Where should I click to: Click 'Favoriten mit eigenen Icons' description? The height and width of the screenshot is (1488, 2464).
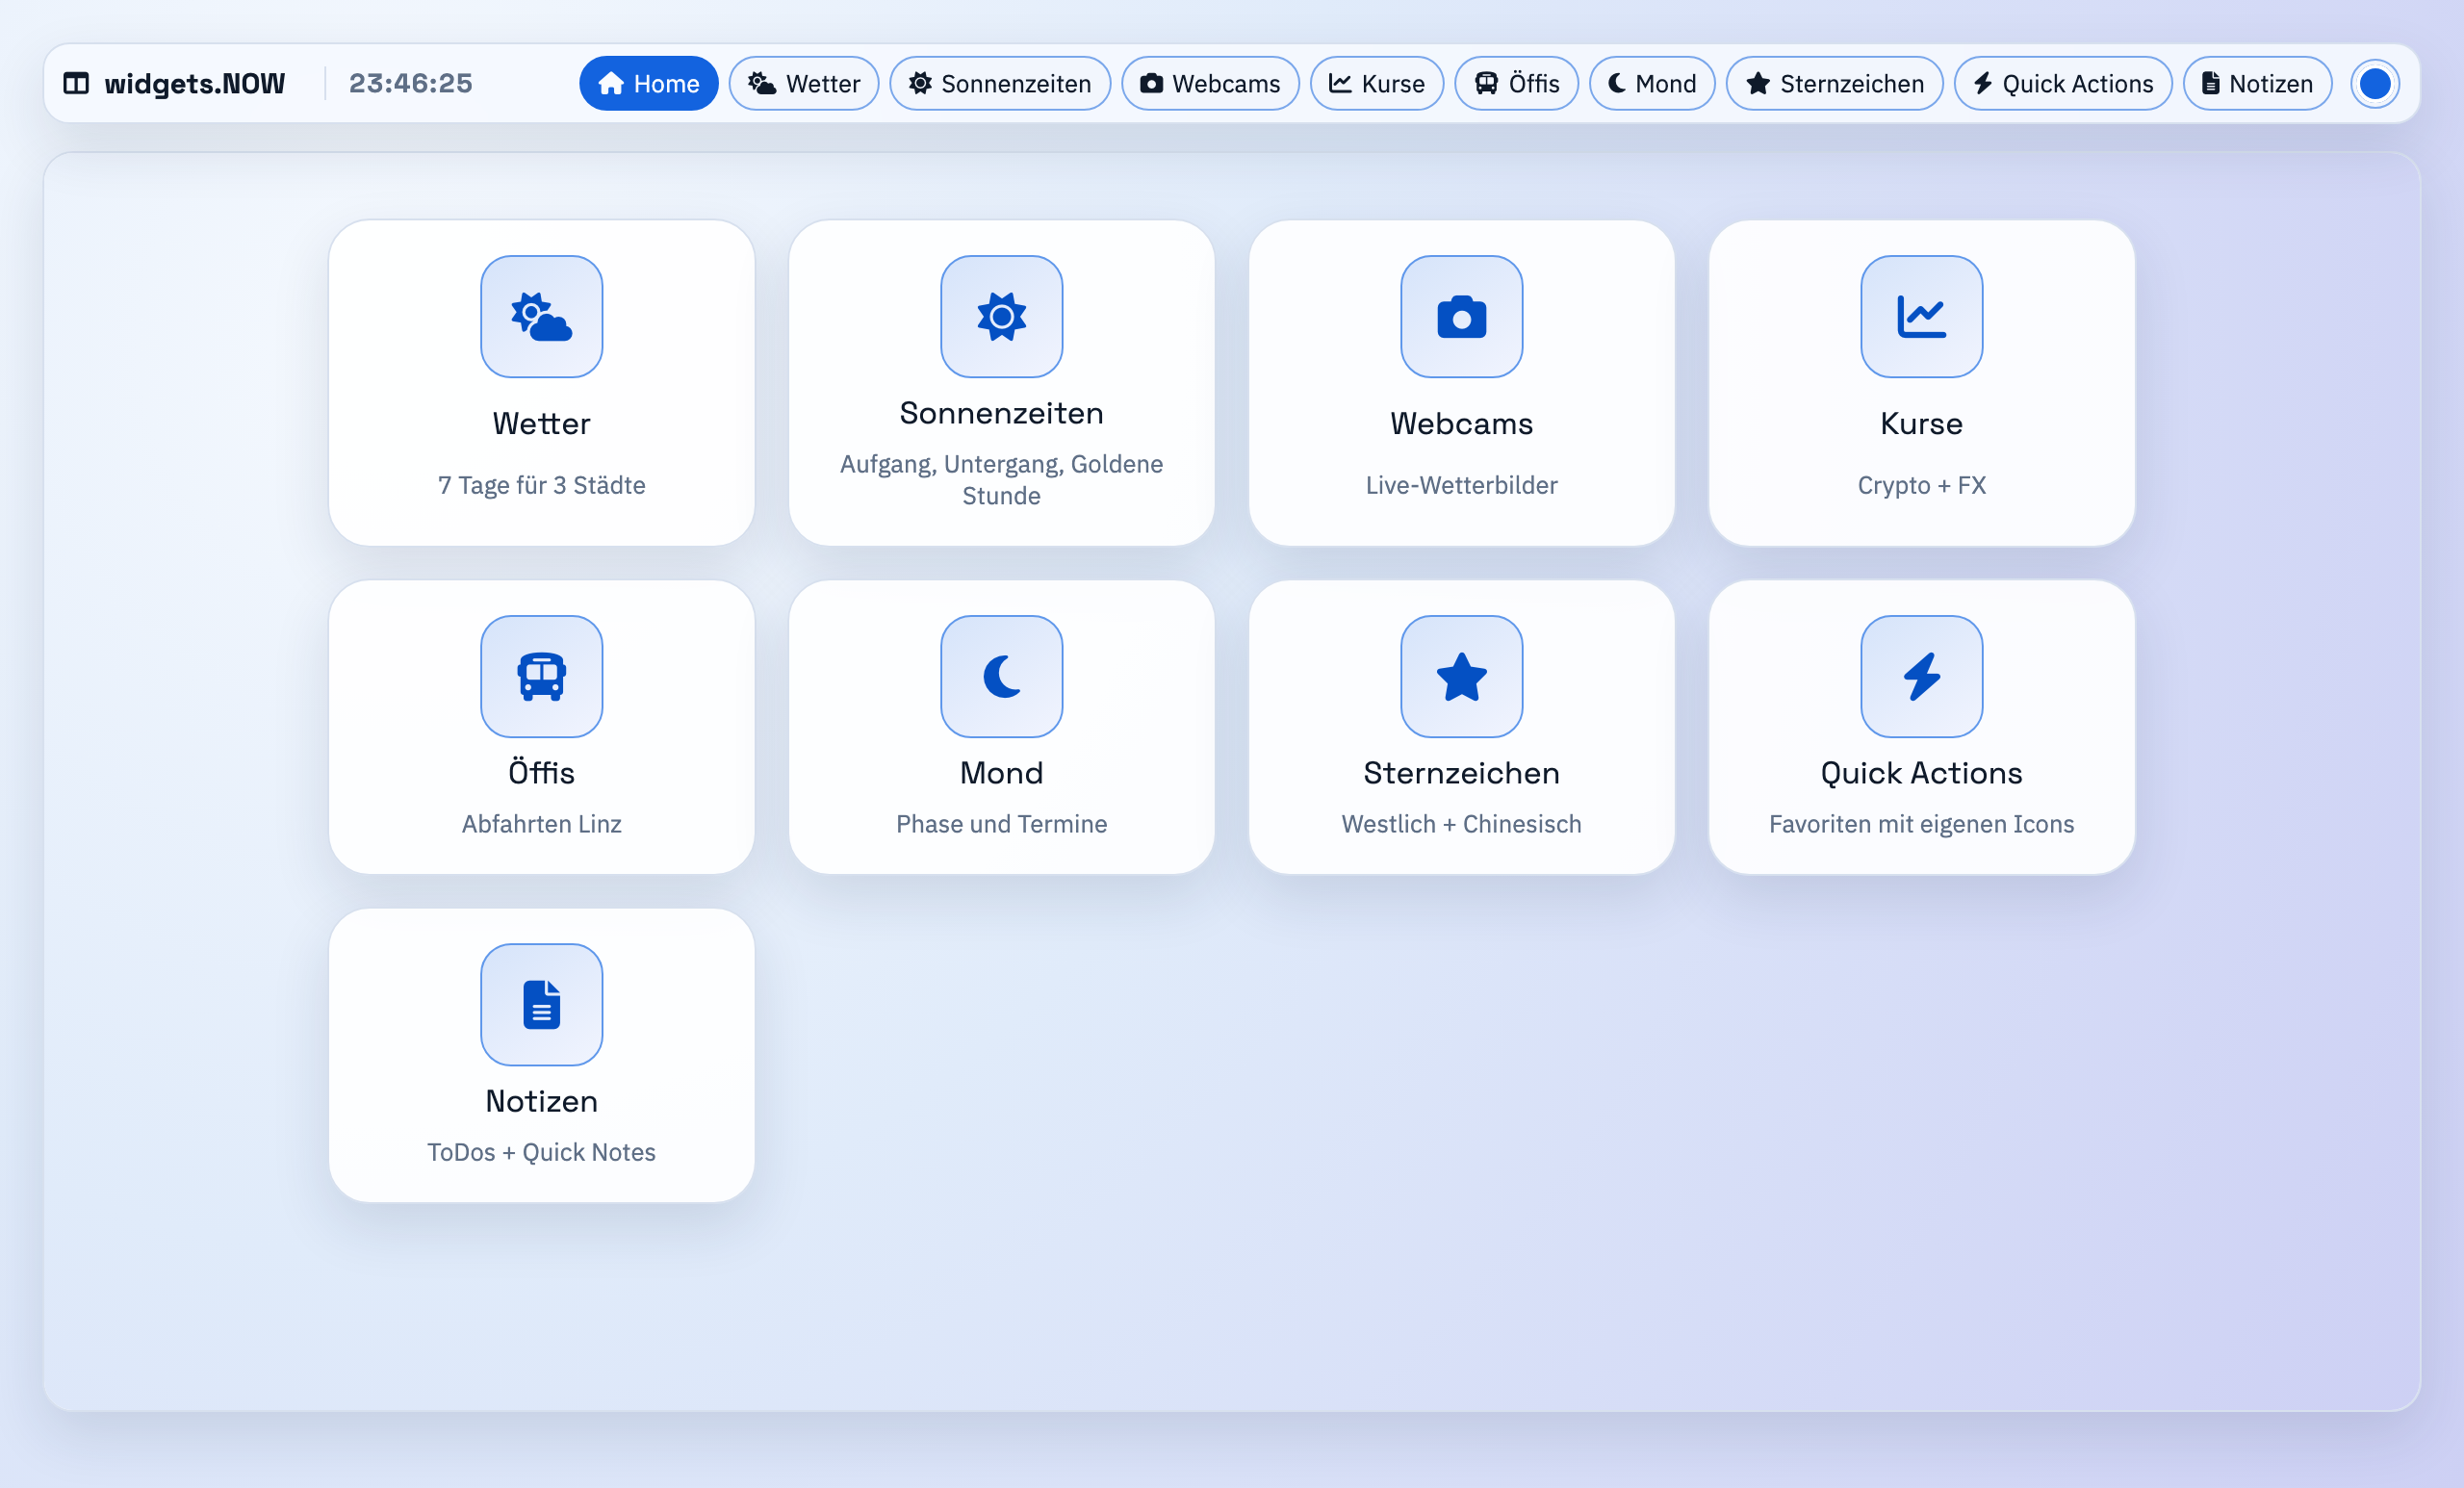[x=1921, y=823]
